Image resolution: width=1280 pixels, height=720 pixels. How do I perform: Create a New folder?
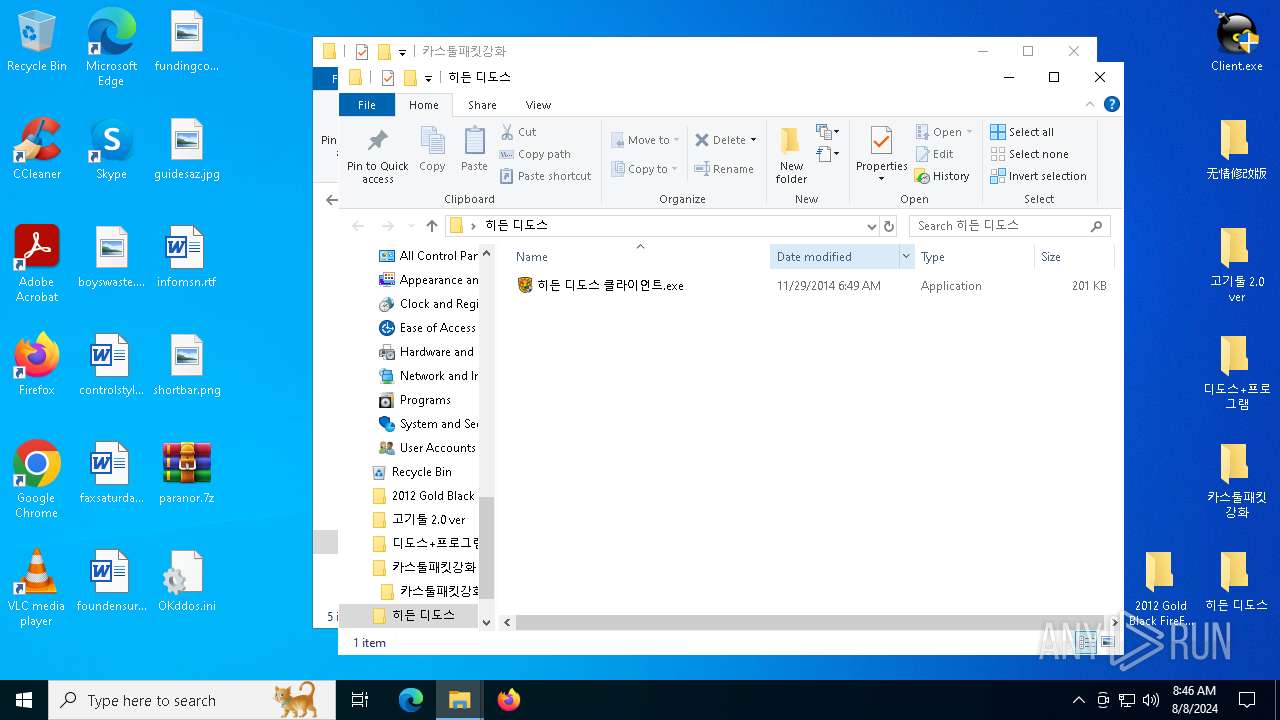pyautogui.click(x=791, y=155)
